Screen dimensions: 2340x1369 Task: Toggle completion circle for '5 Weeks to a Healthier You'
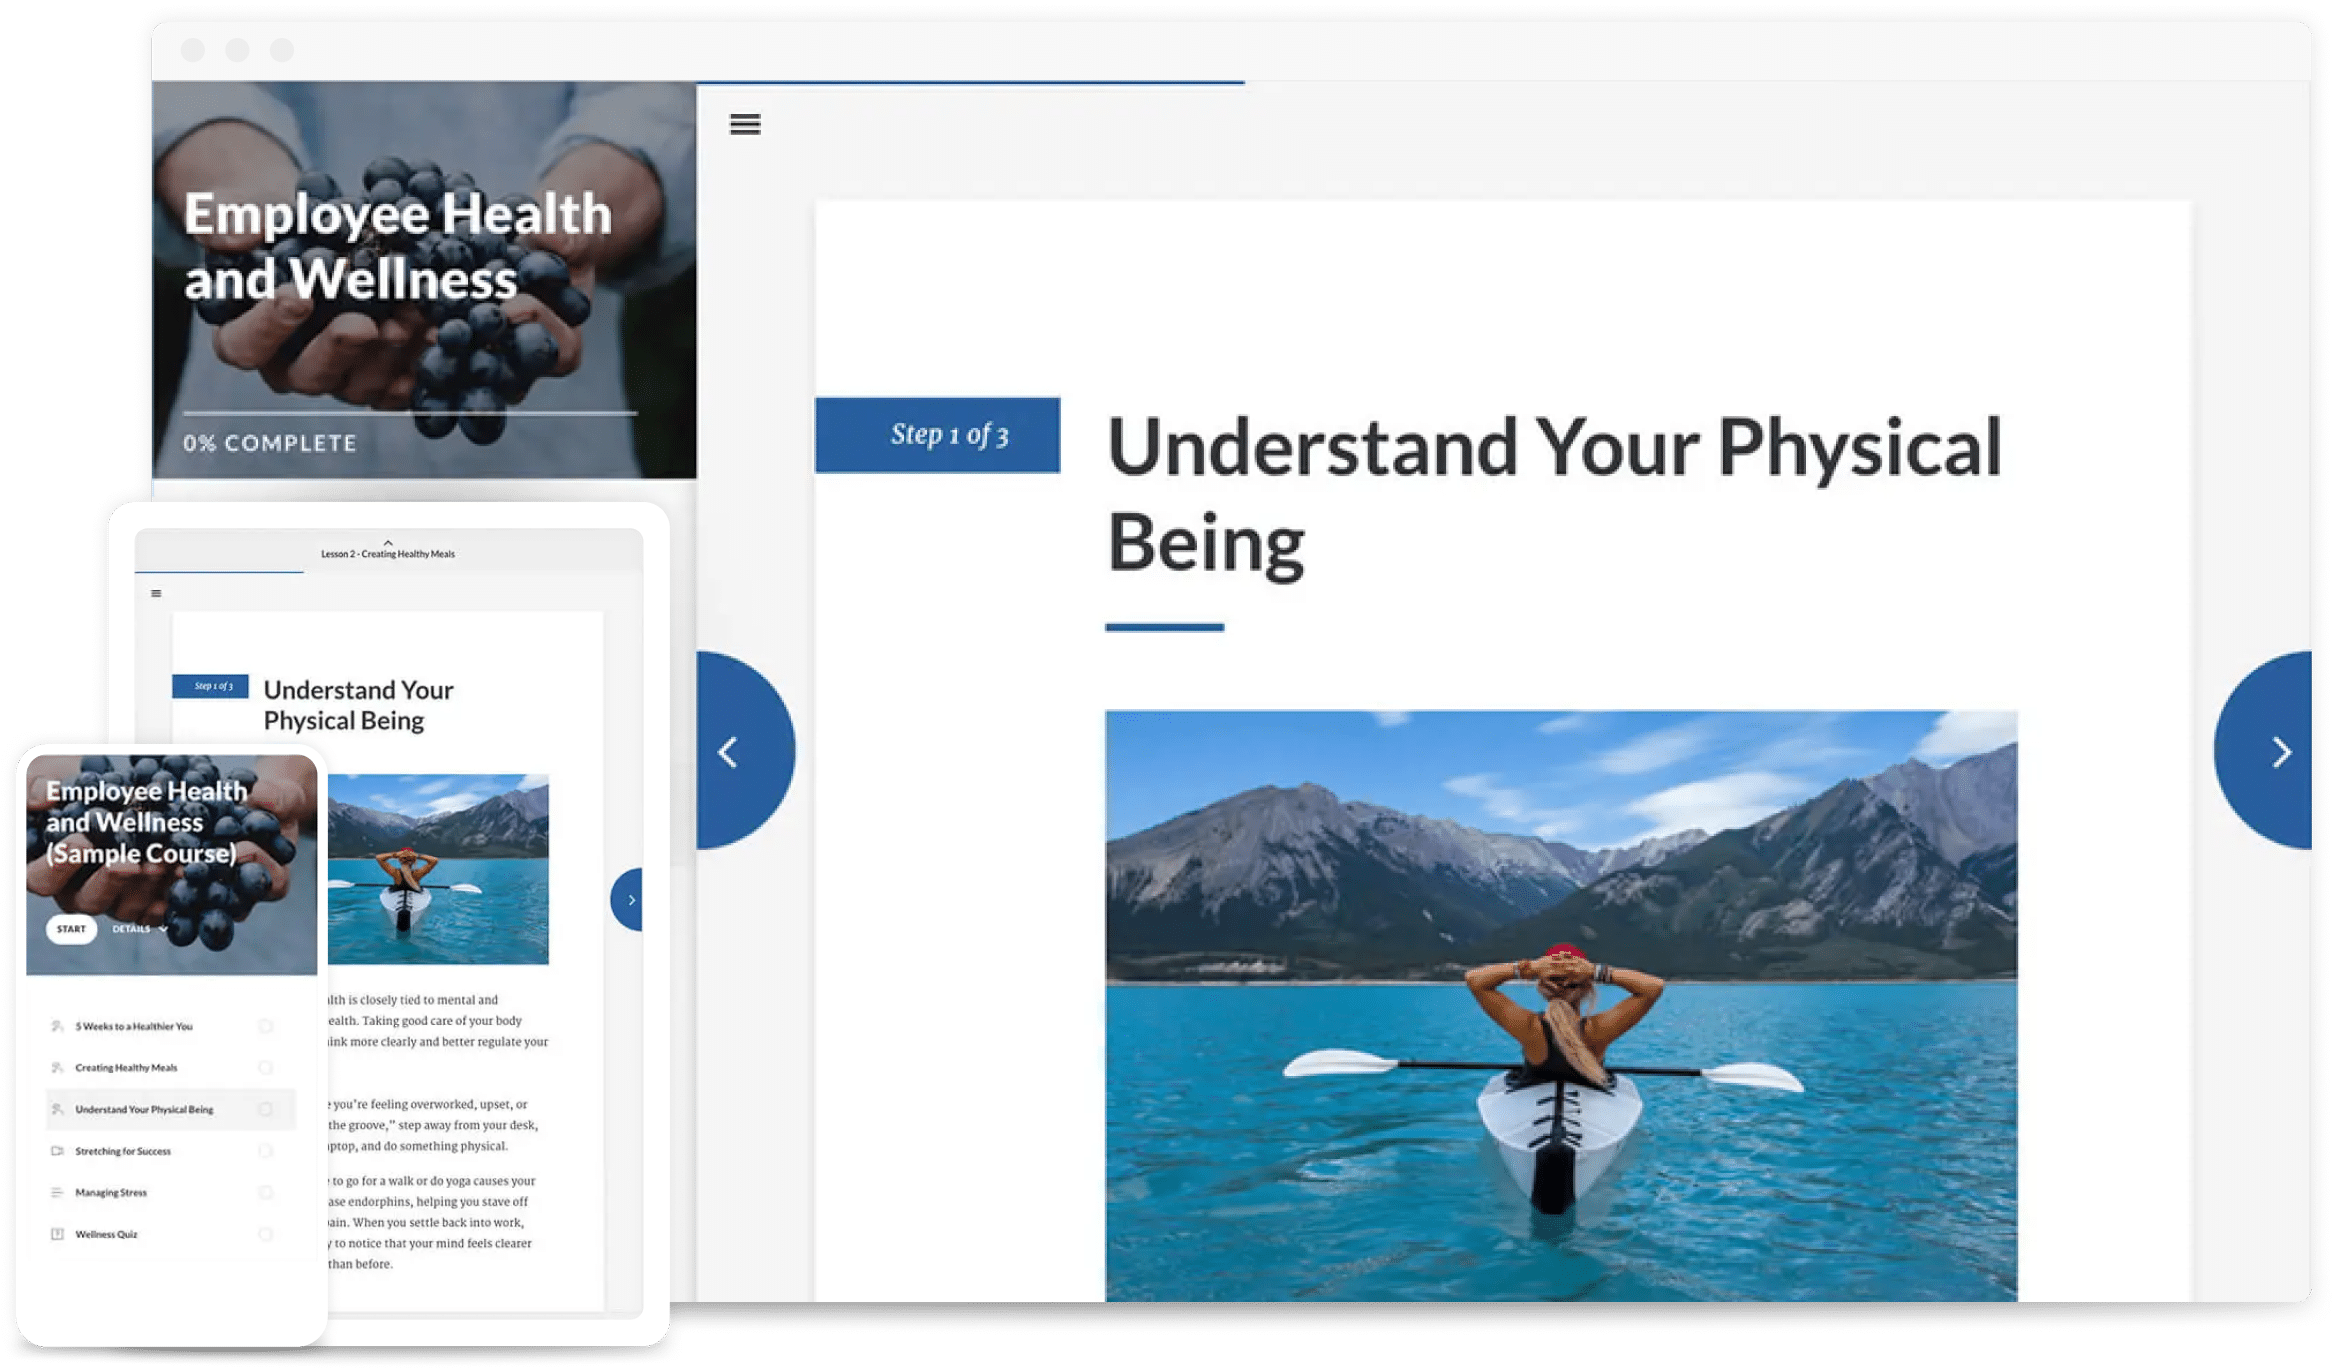pyautogui.click(x=266, y=1026)
